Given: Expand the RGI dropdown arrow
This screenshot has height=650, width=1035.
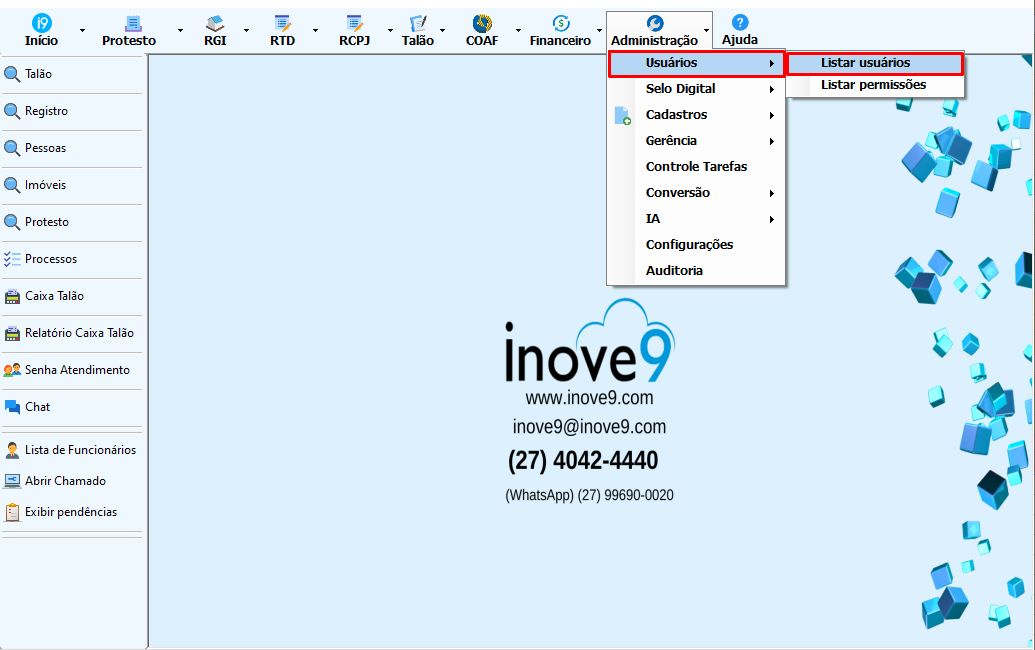Looking at the screenshot, I should (x=246, y=31).
